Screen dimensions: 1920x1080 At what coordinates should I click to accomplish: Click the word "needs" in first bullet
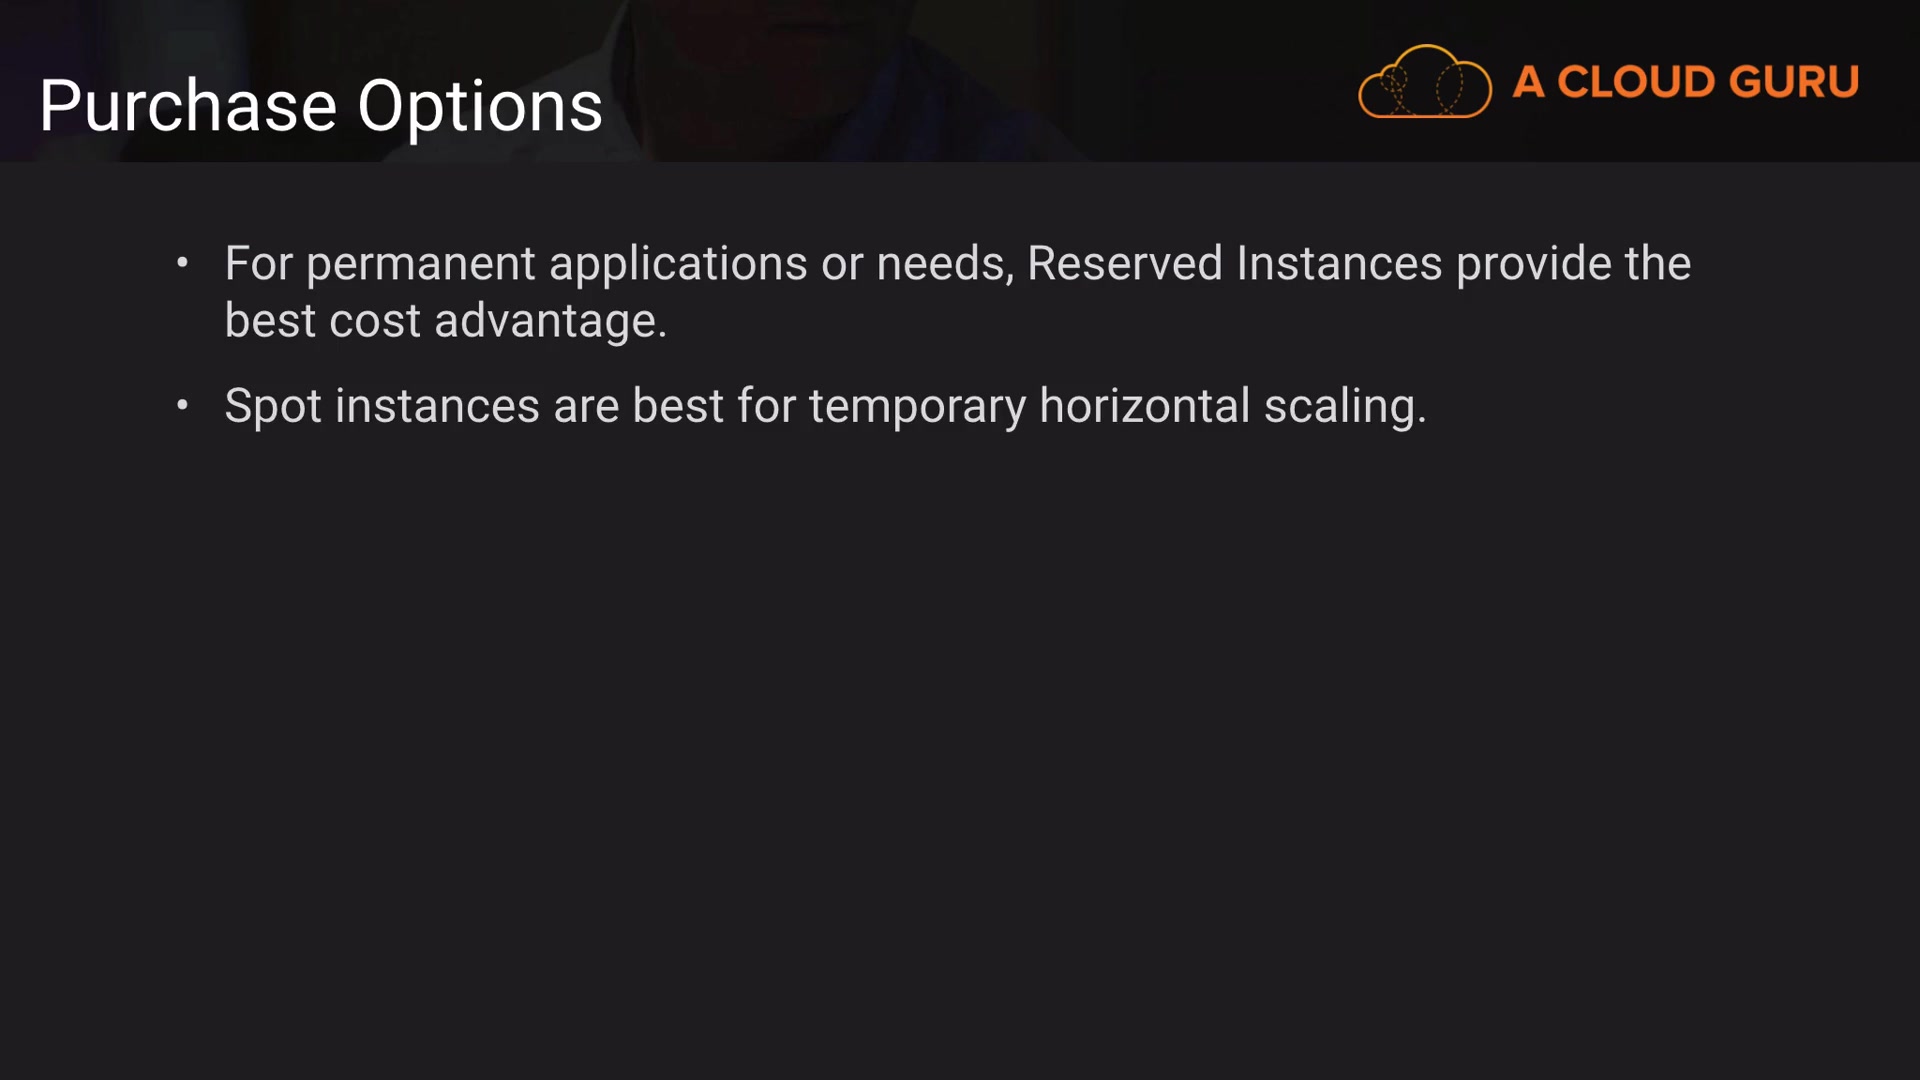coord(940,264)
